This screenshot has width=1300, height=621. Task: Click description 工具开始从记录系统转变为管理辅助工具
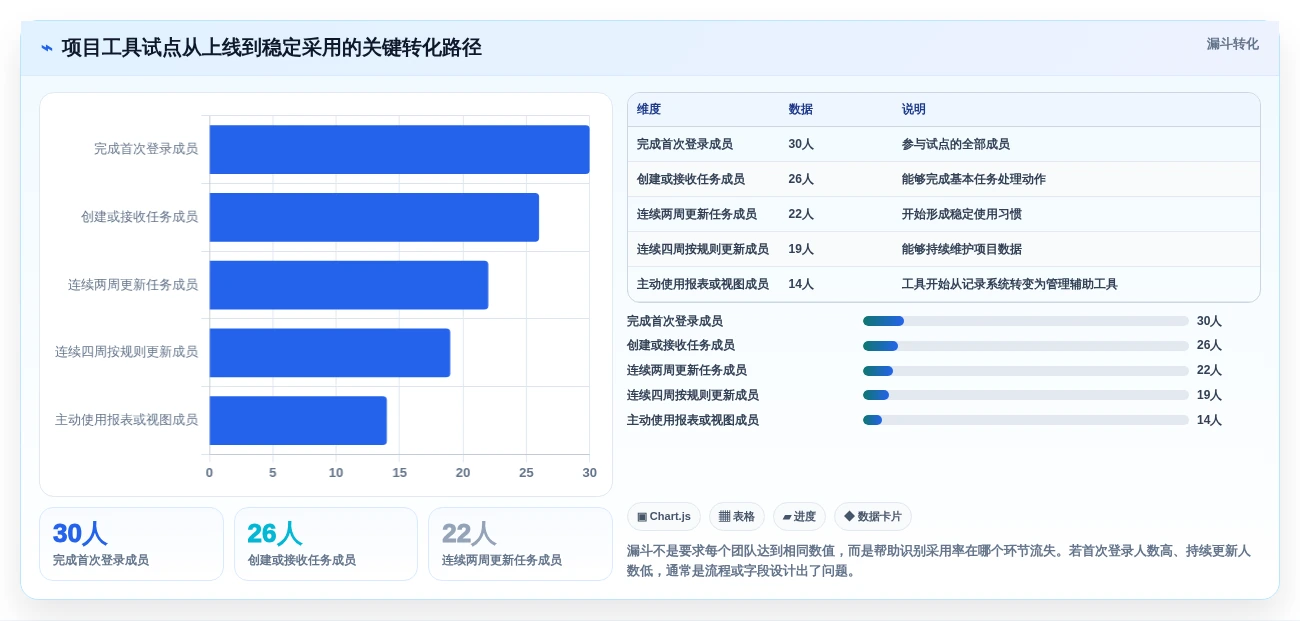(1010, 284)
